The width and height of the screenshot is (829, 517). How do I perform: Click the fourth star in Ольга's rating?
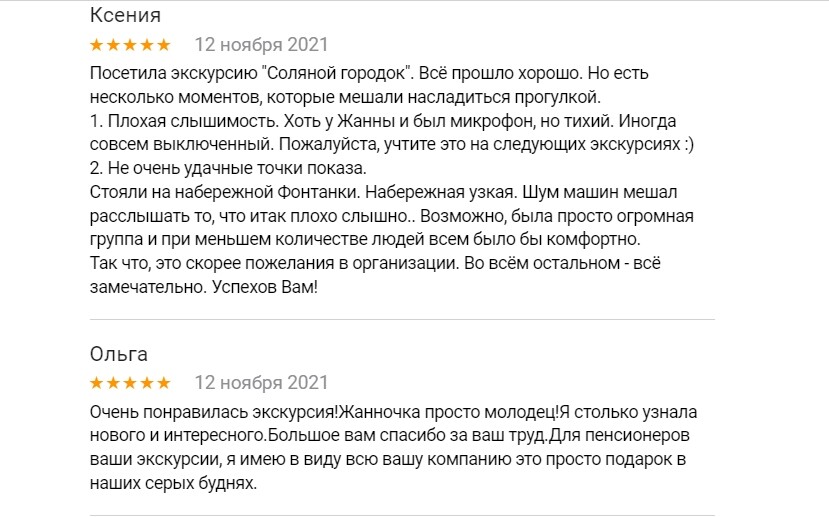[147, 383]
